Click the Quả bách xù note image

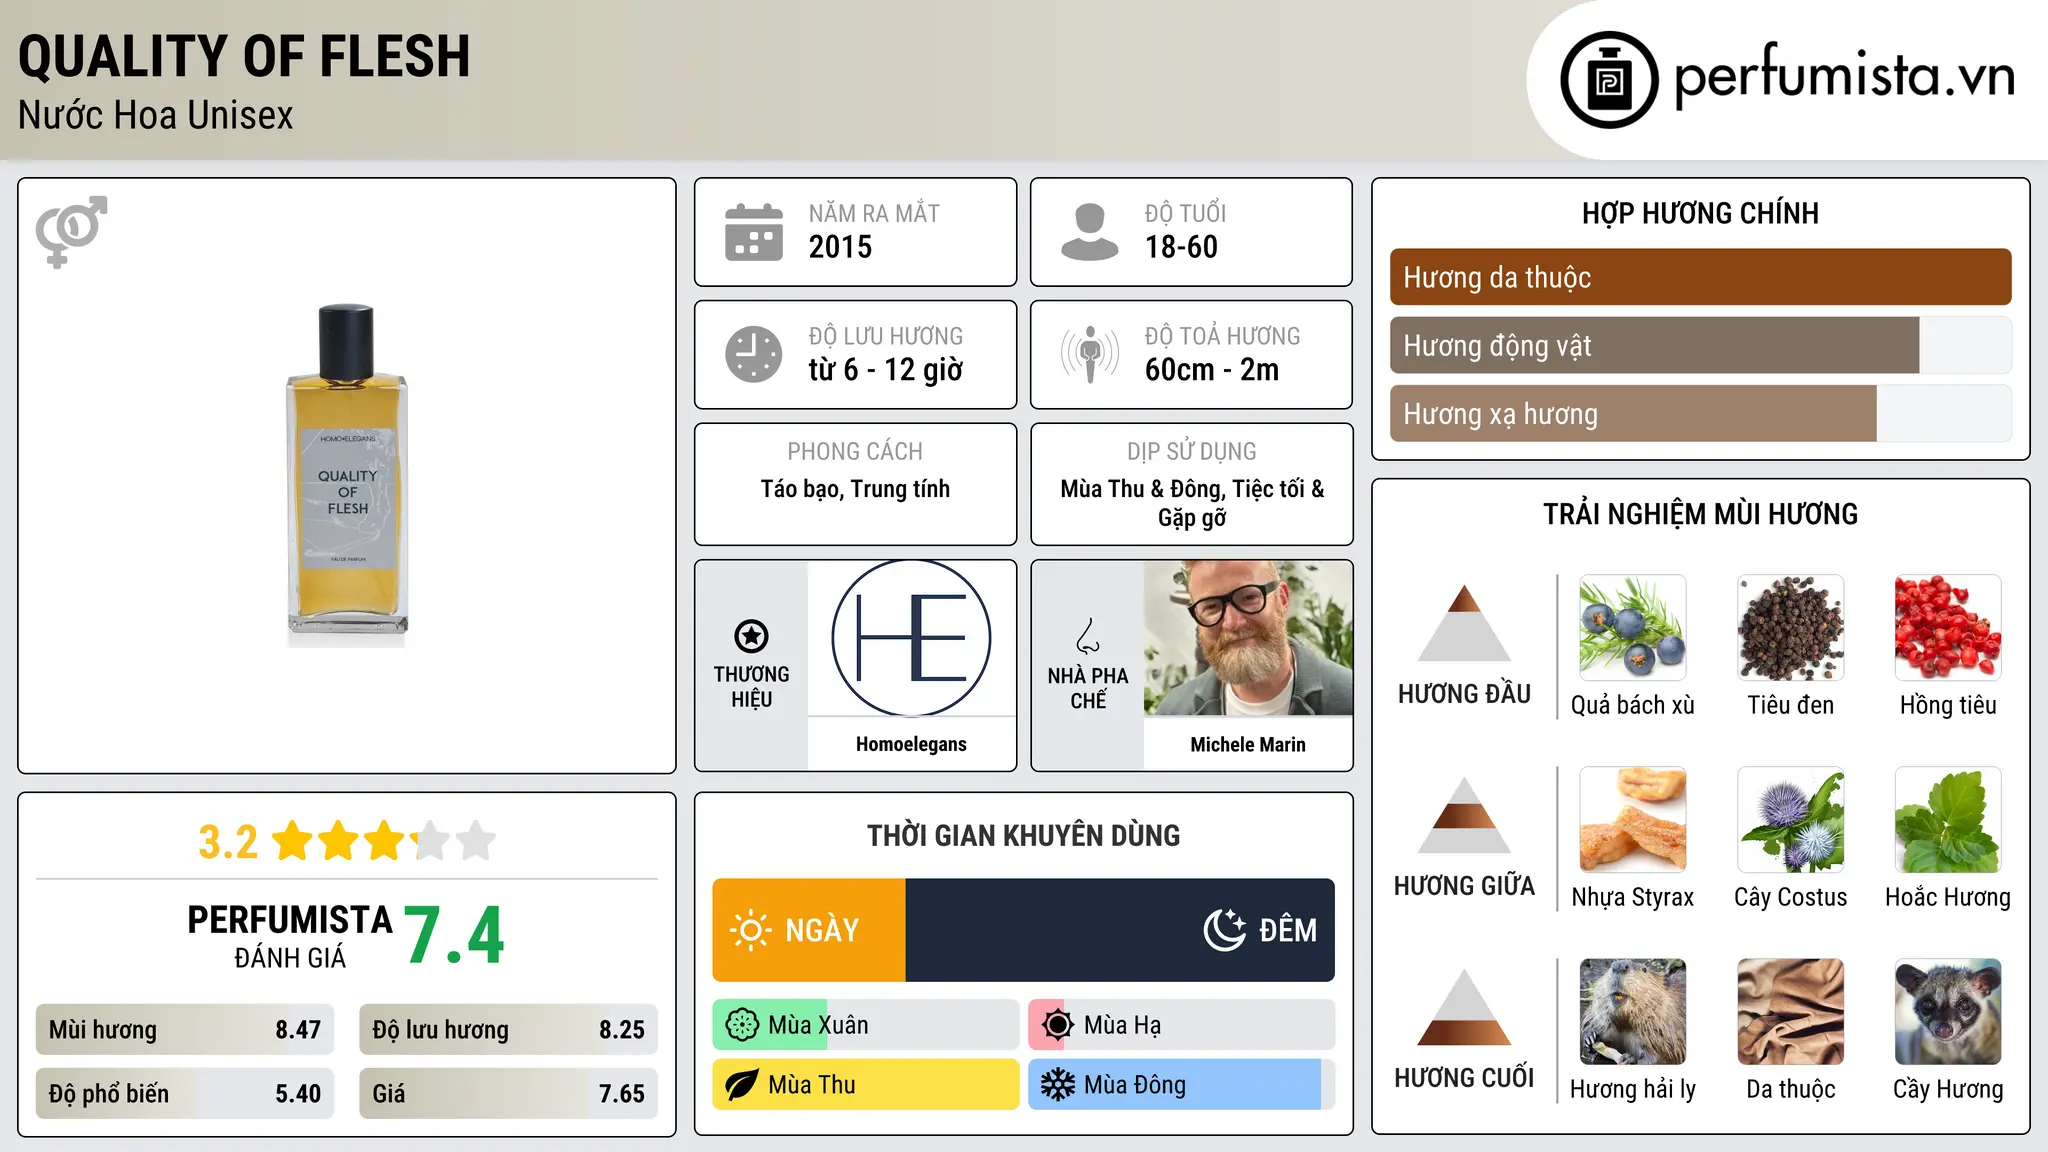(x=1633, y=628)
